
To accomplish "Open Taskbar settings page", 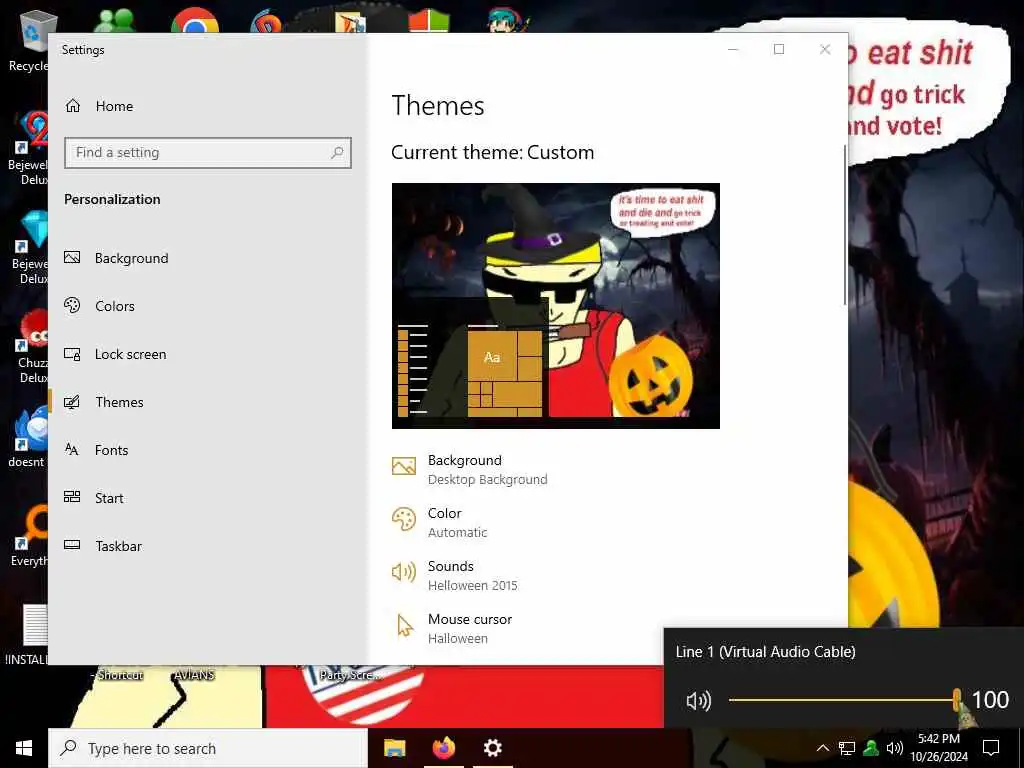I will 103,546.
